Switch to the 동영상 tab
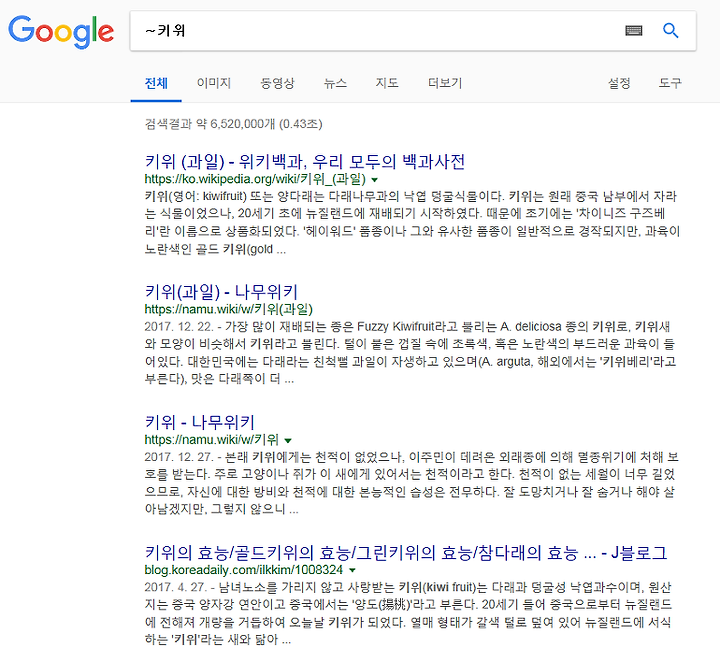Image resolution: width=720 pixels, height=662 pixels. coord(277,83)
